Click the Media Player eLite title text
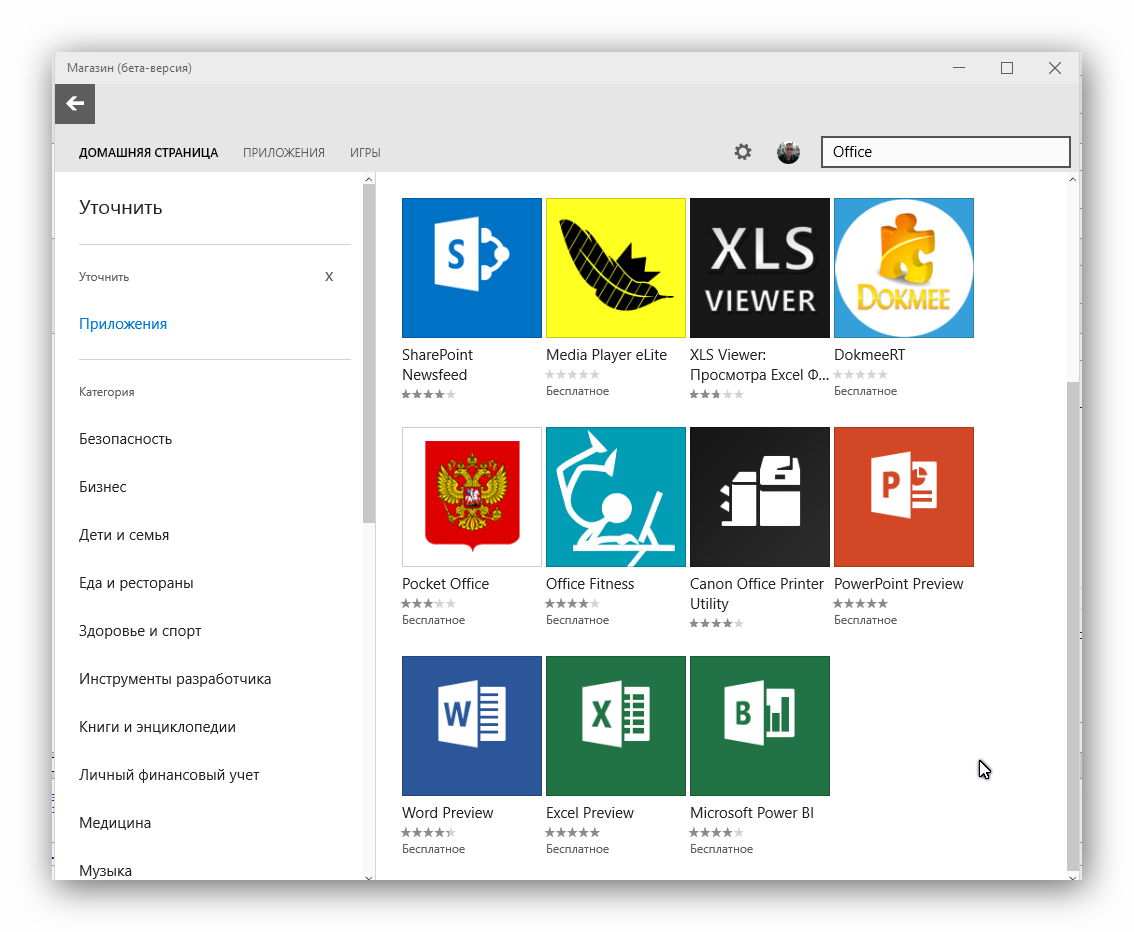1134x932 pixels. [606, 355]
